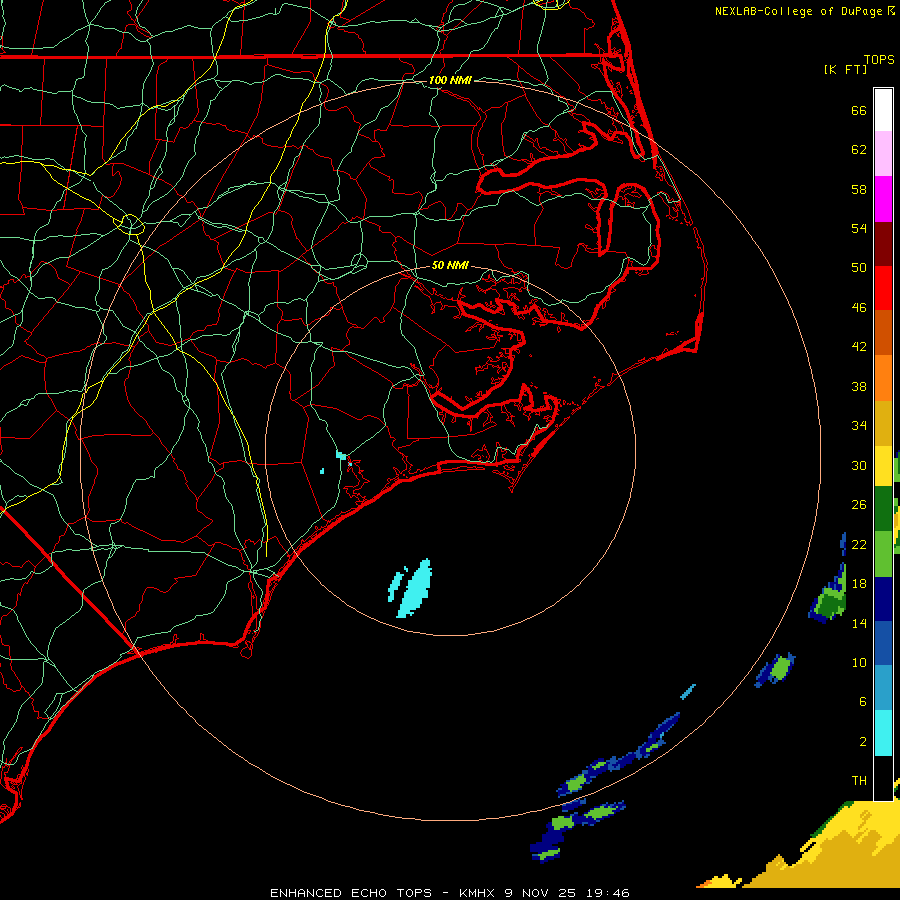Click the 'TH' legend label
Viewport: 900px width, 900px height.
[x=859, y=781]
